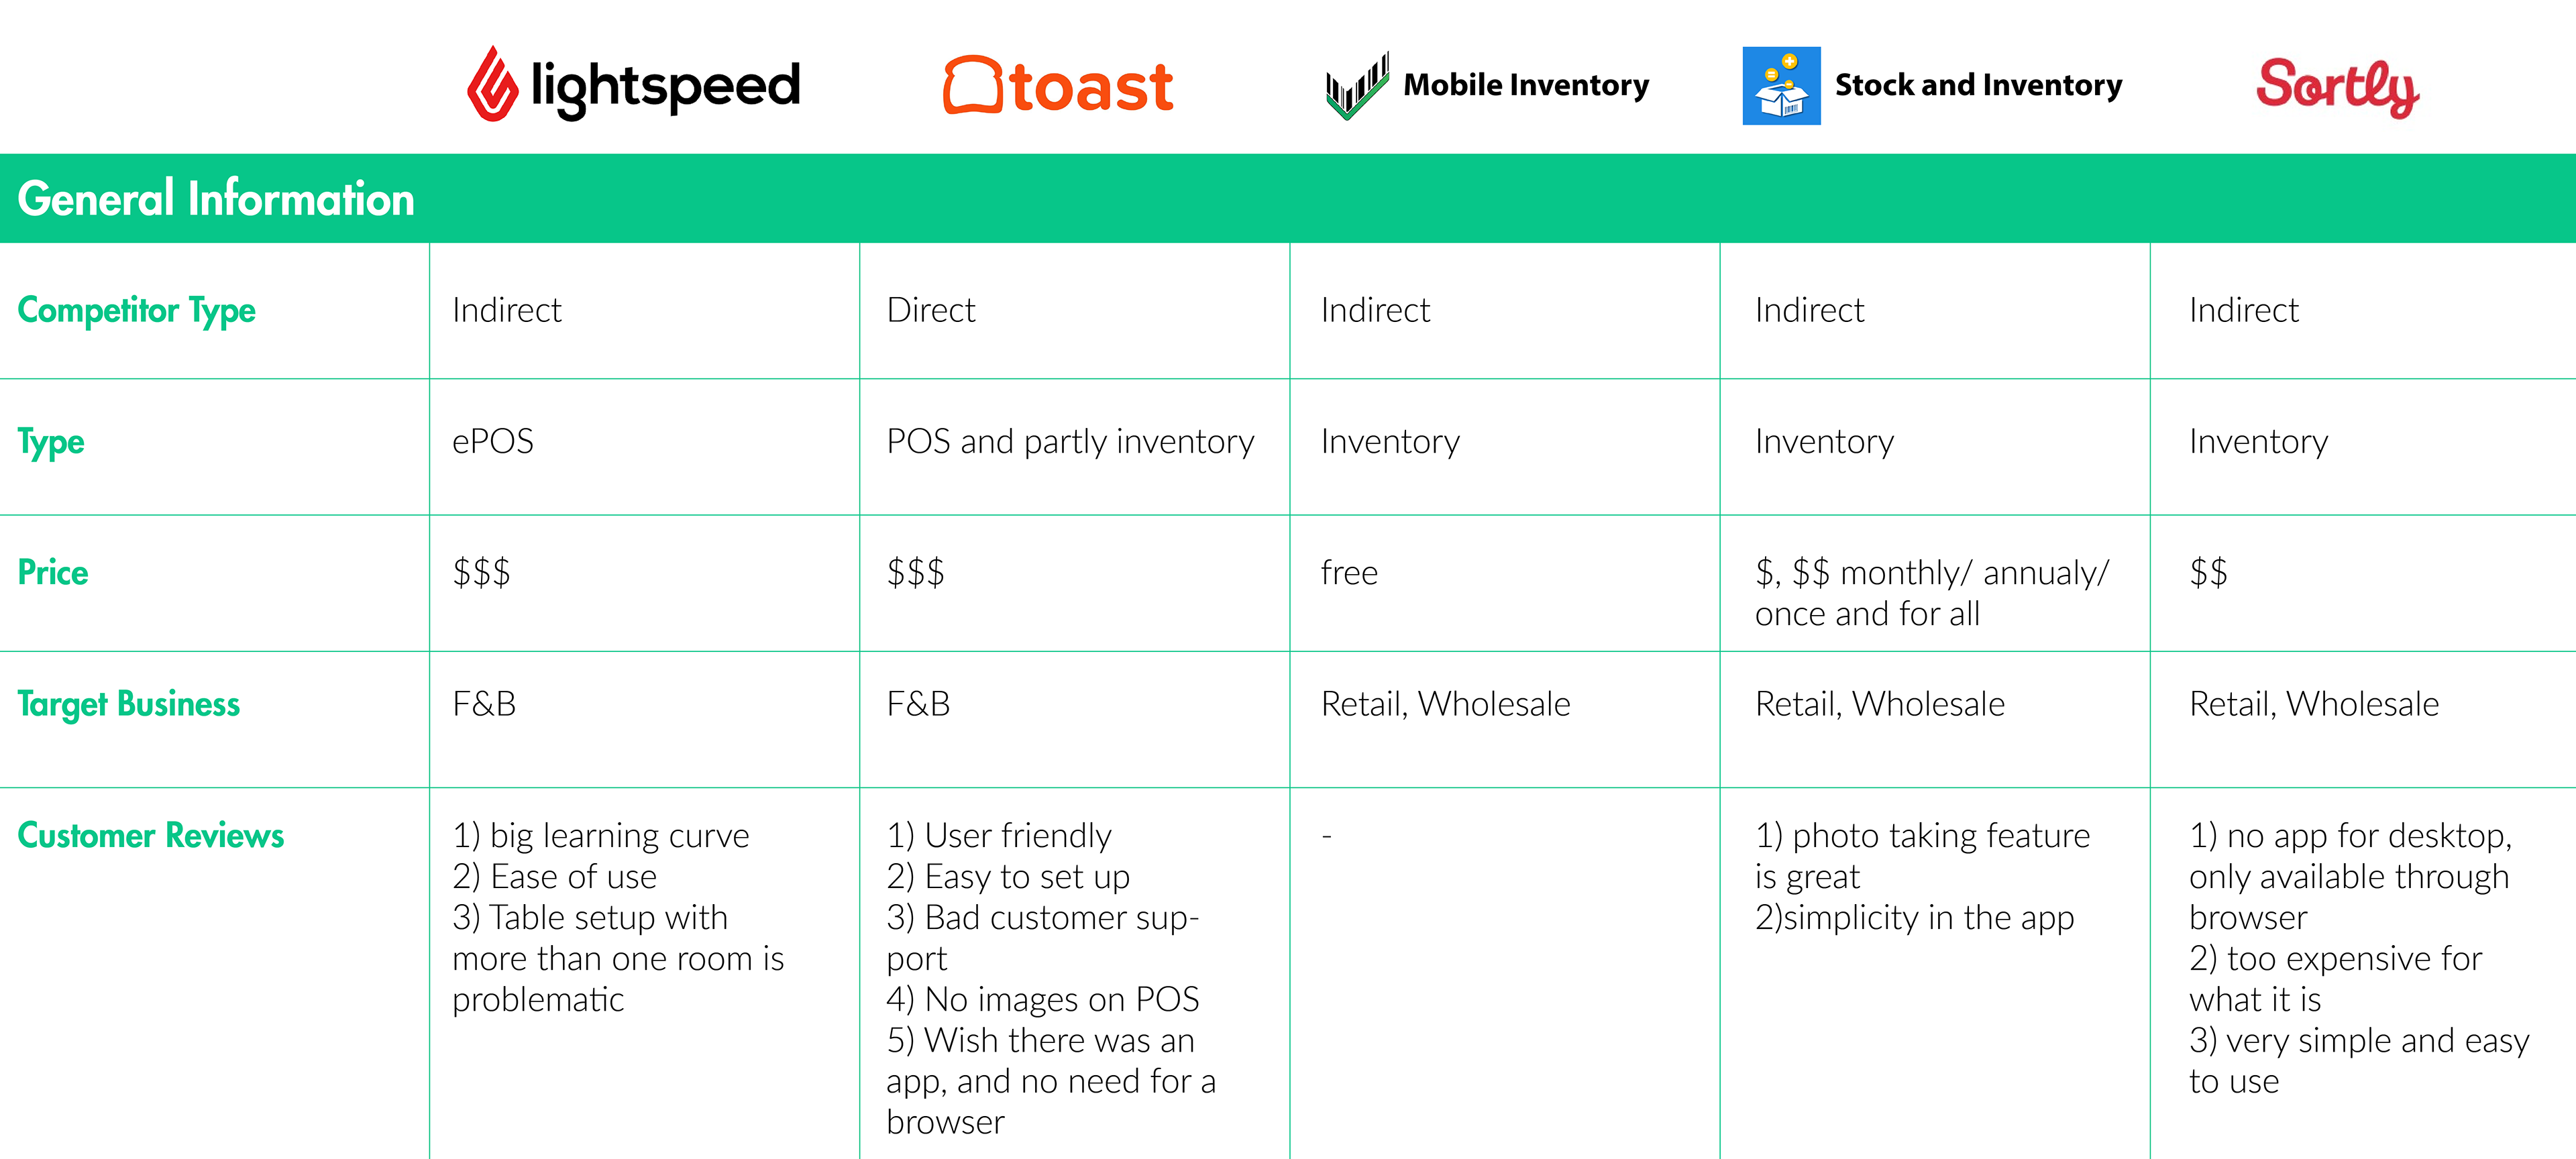Image resolution: width=2576 pixels, height=1159 pixels.
Task: Select the General Information section header
Action: pyautogui.click(x=1288, y=198)
